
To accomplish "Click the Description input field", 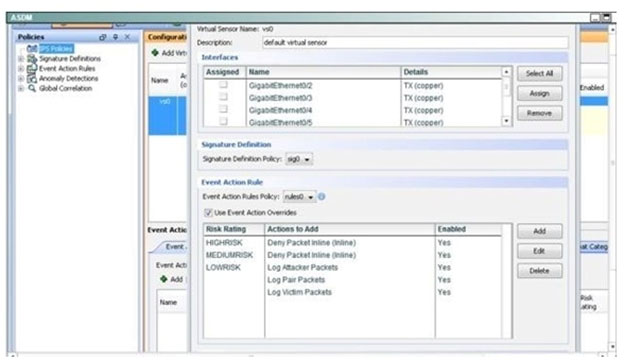I will (x=415, y=43).
